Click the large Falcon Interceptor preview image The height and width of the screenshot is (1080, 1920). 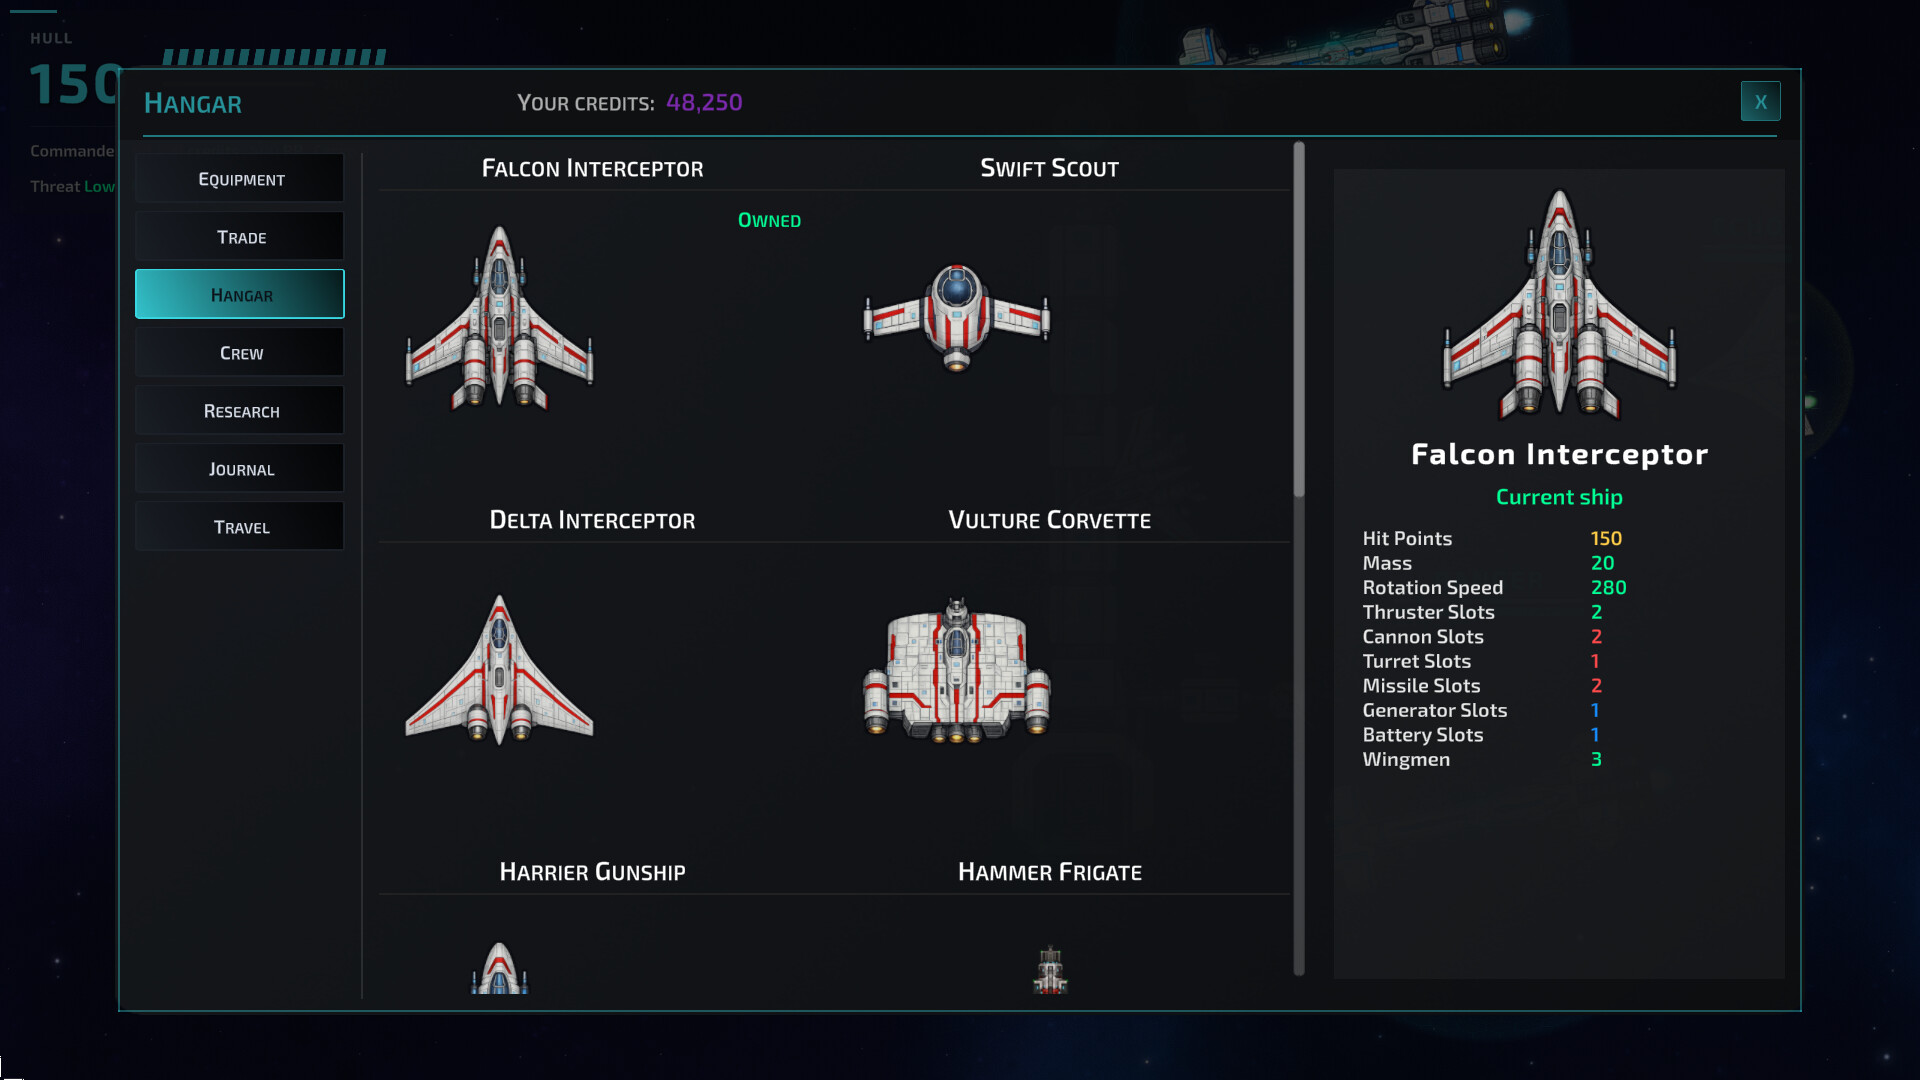[1559, 304]
